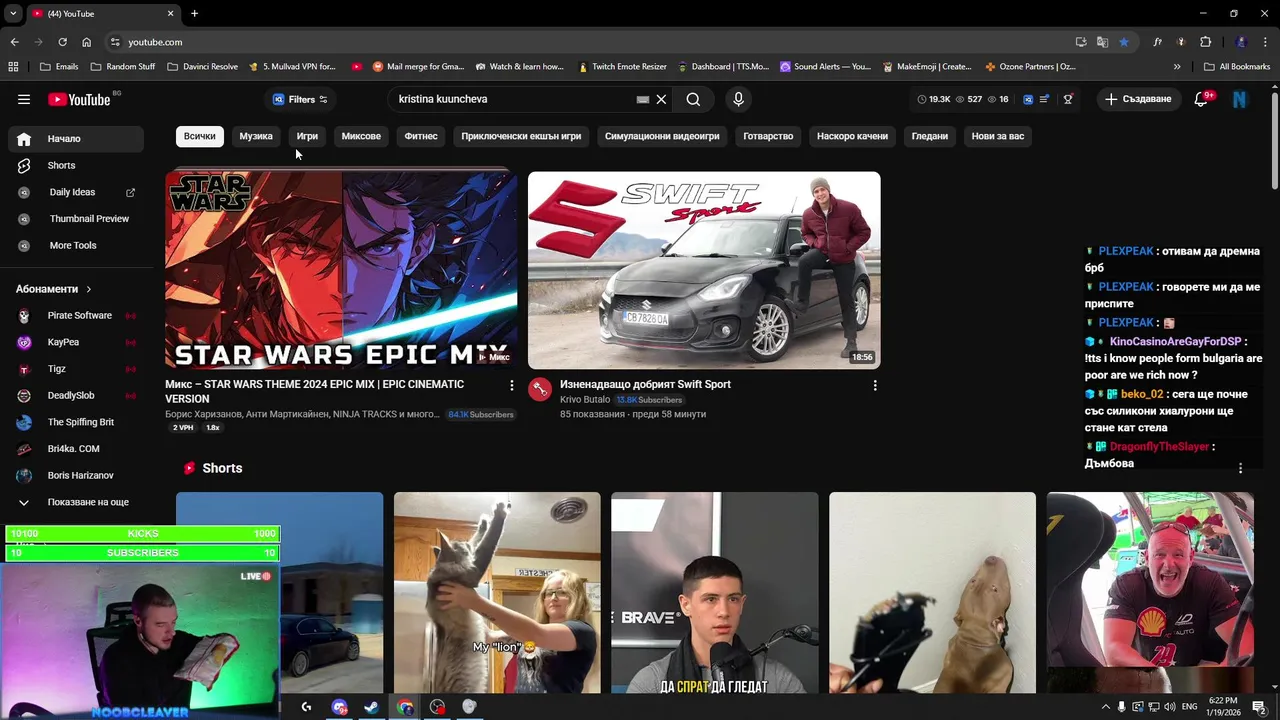Select the Готварство filter chip
Viewport: 1280px width, 720px height.
tap(768, 136)
